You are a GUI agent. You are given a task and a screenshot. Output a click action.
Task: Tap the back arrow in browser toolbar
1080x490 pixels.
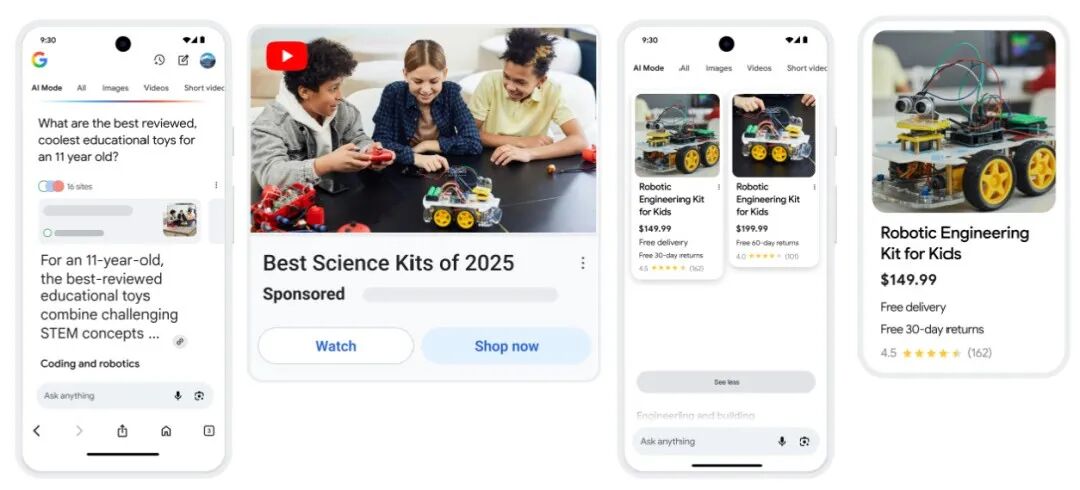[37, 431]
